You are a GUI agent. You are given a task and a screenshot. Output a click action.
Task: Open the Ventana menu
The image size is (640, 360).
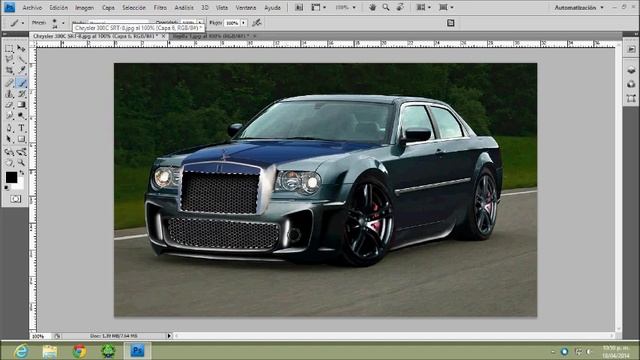[x=246, y=7]
